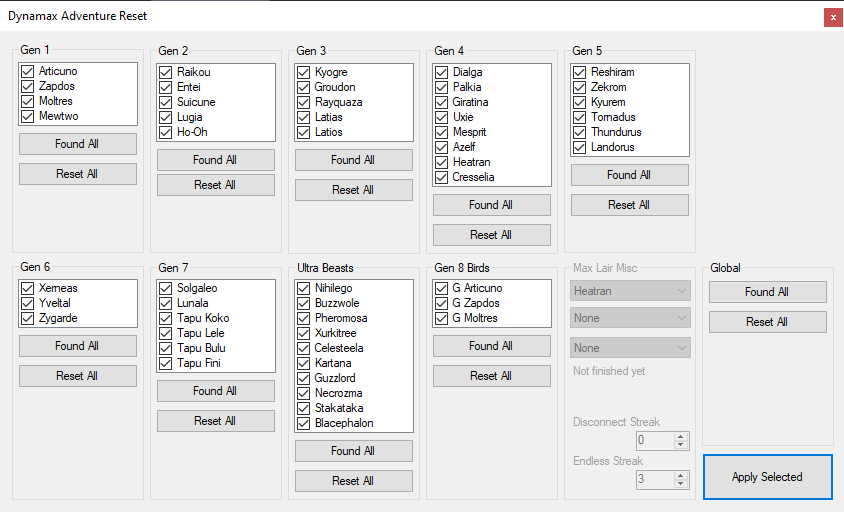Uncheck G Zapdos in Gen 8 Birds

(441, 303)
